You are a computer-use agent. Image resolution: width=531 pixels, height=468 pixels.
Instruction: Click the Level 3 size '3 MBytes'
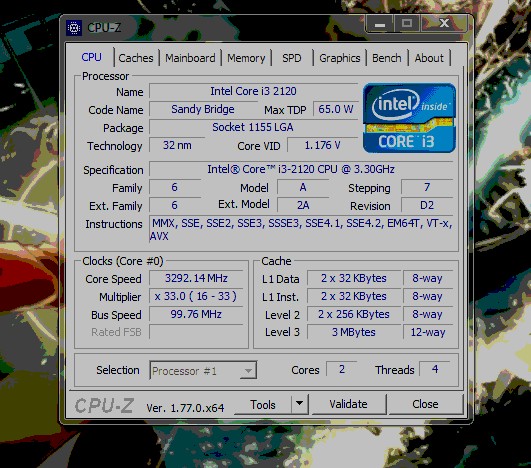[x=354, y=332]
